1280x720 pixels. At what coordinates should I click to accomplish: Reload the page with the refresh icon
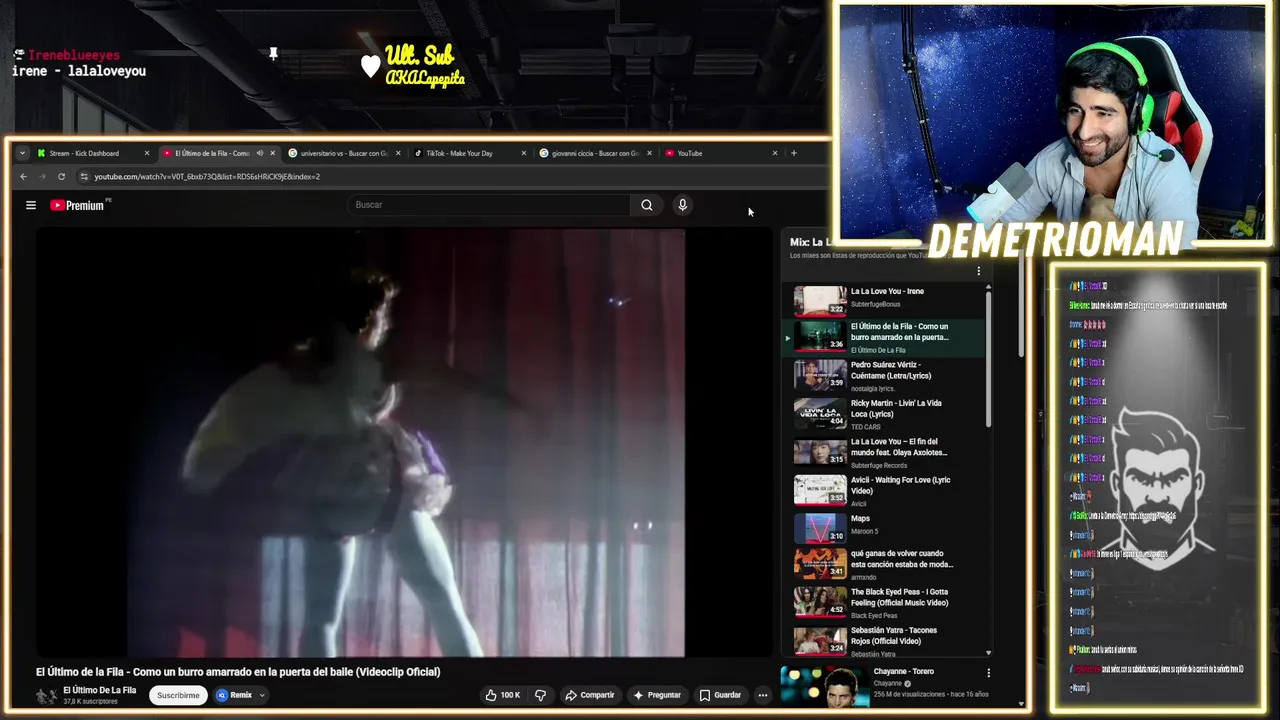pos(61,177)
